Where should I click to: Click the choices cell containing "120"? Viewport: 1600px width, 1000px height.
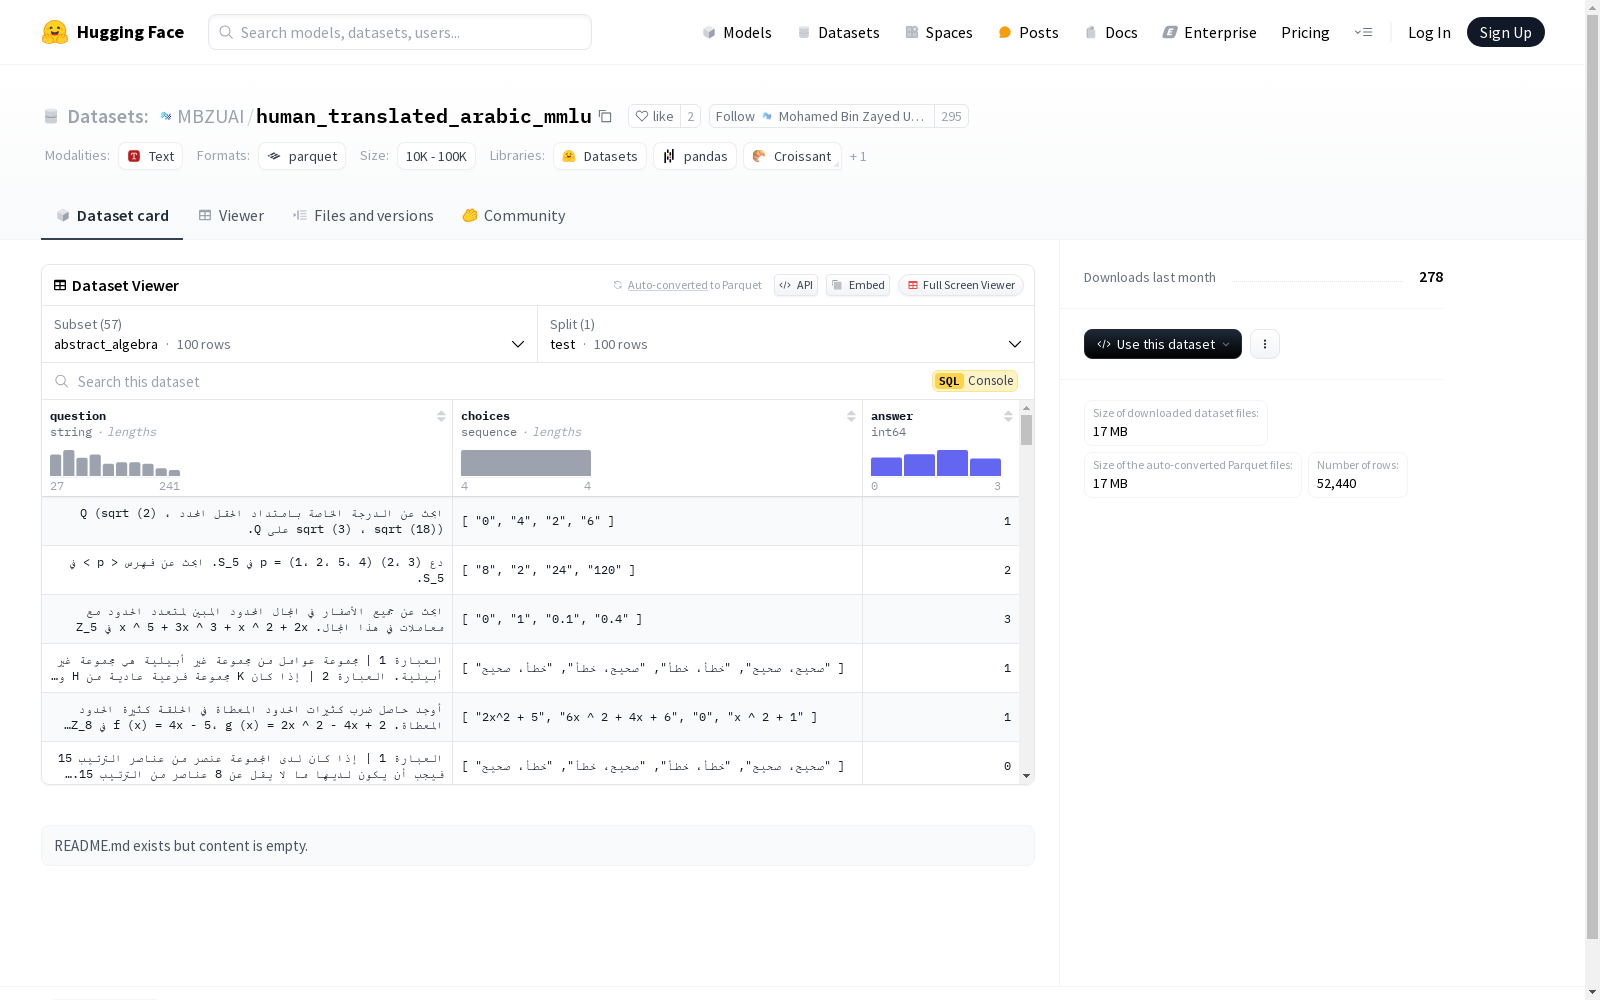click(657, 570)
